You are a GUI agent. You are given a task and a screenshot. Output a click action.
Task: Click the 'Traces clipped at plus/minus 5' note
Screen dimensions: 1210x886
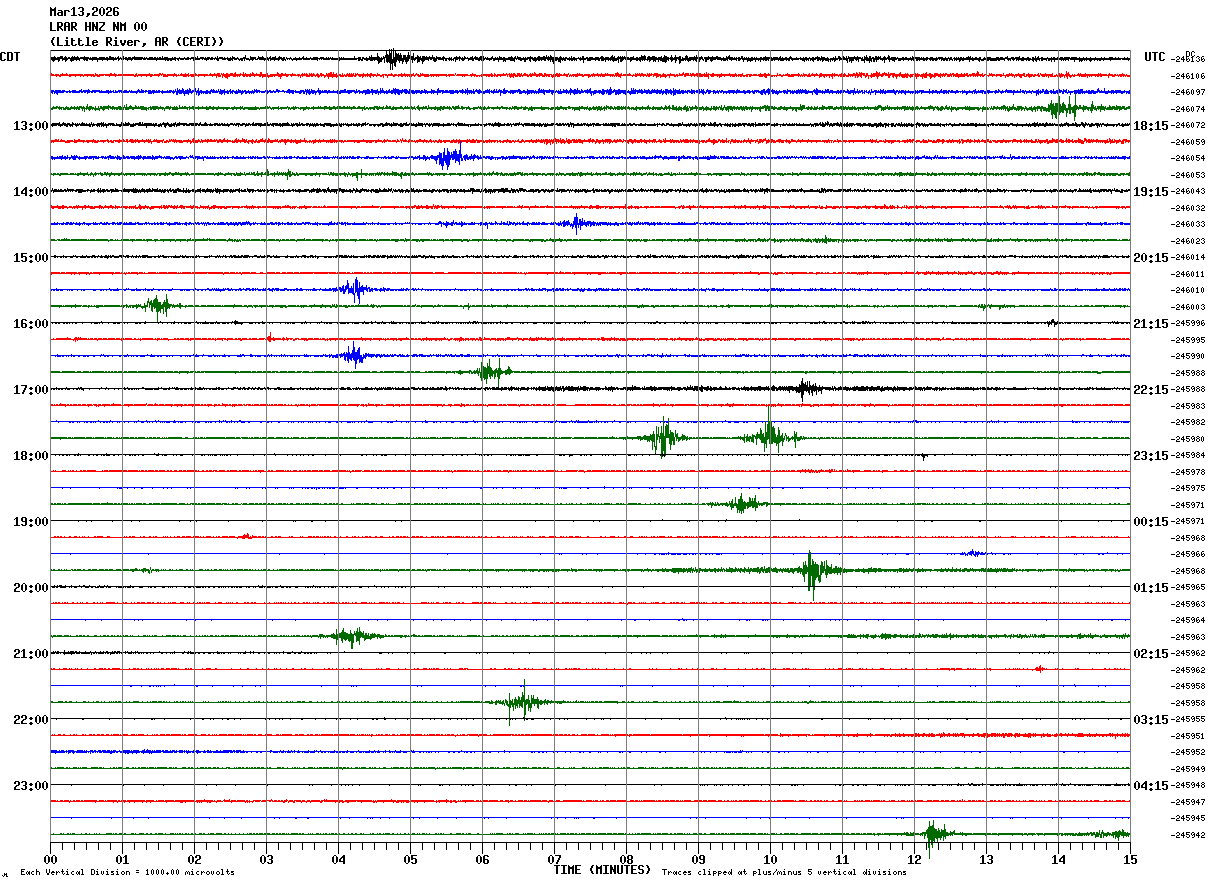tap(784, 872)
